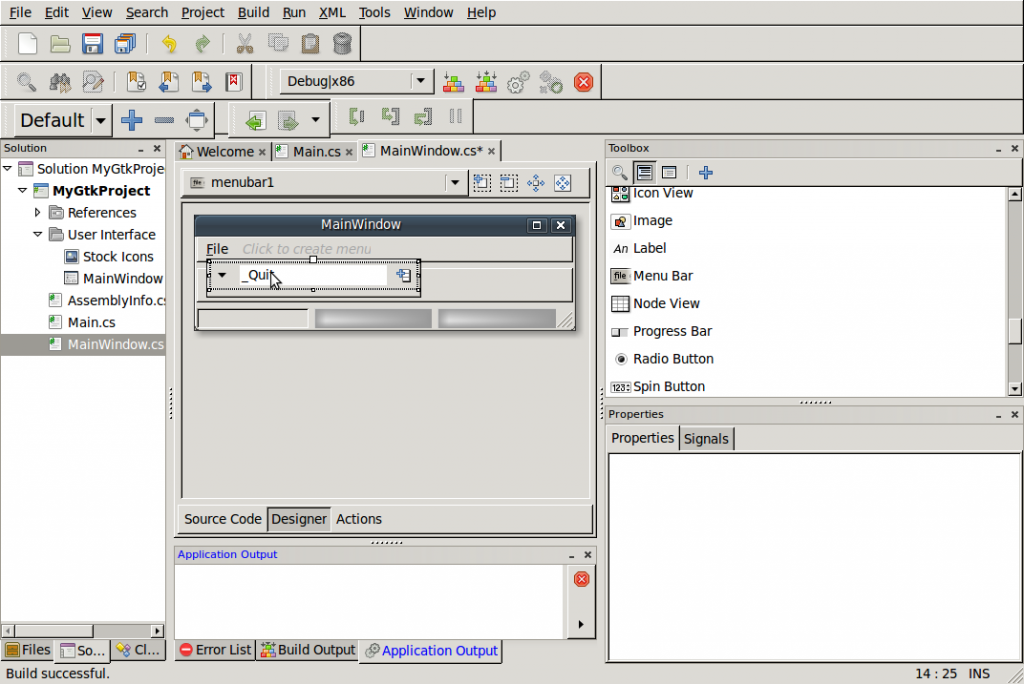Toggle full-screen layout icon
This screenshot has height=684, width=1024.
click(x=197, y=120)
